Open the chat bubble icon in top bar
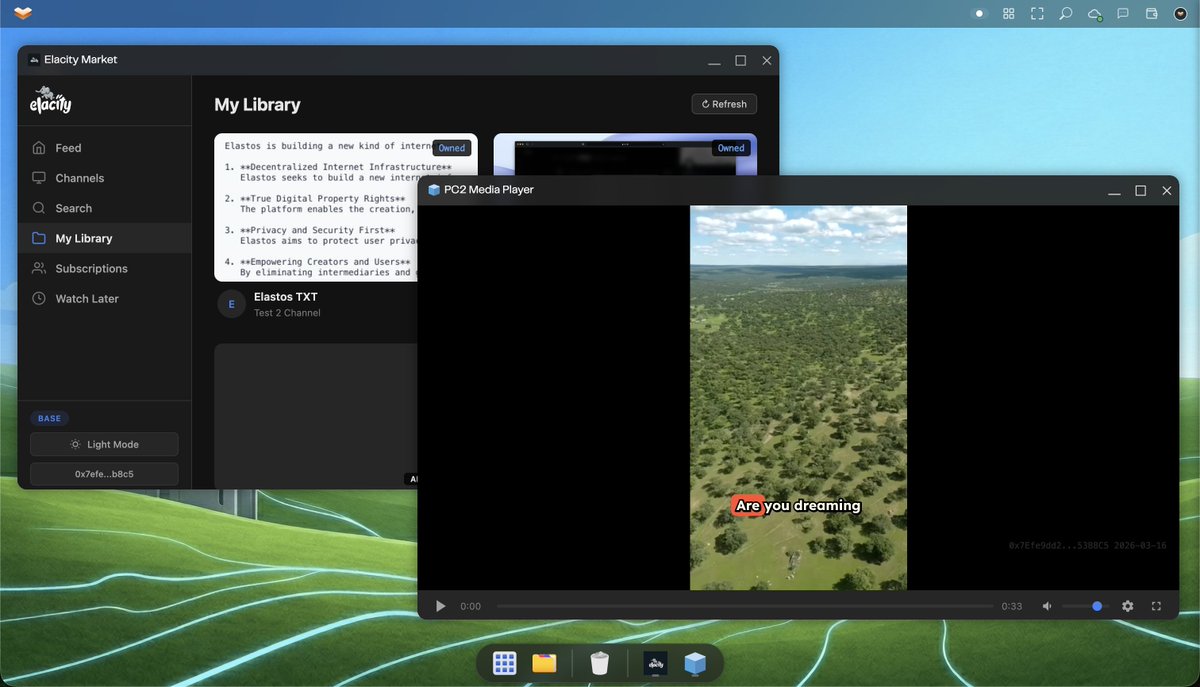Screen dimensions: 1200x687 (x=1123, y=14)
